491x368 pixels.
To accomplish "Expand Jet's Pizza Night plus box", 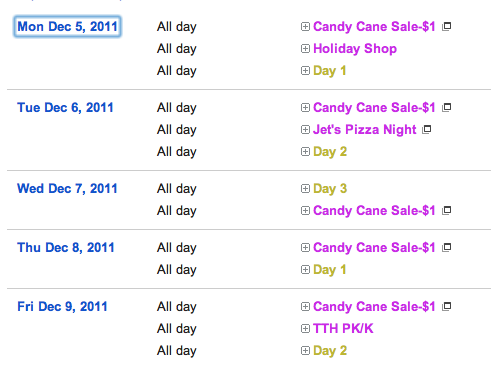I will click(x=305, y=129).
